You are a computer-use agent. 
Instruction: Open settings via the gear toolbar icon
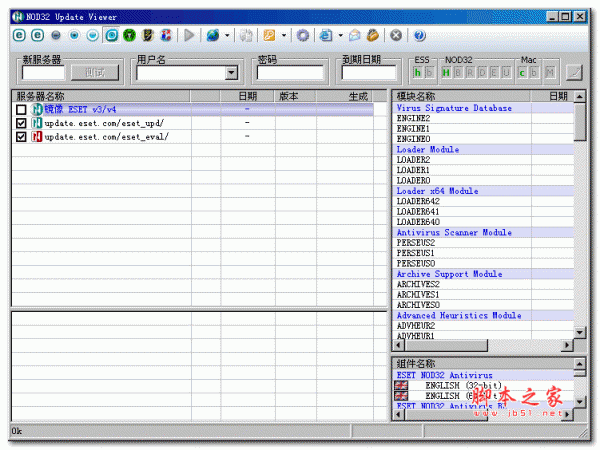[x=303, y=36]
